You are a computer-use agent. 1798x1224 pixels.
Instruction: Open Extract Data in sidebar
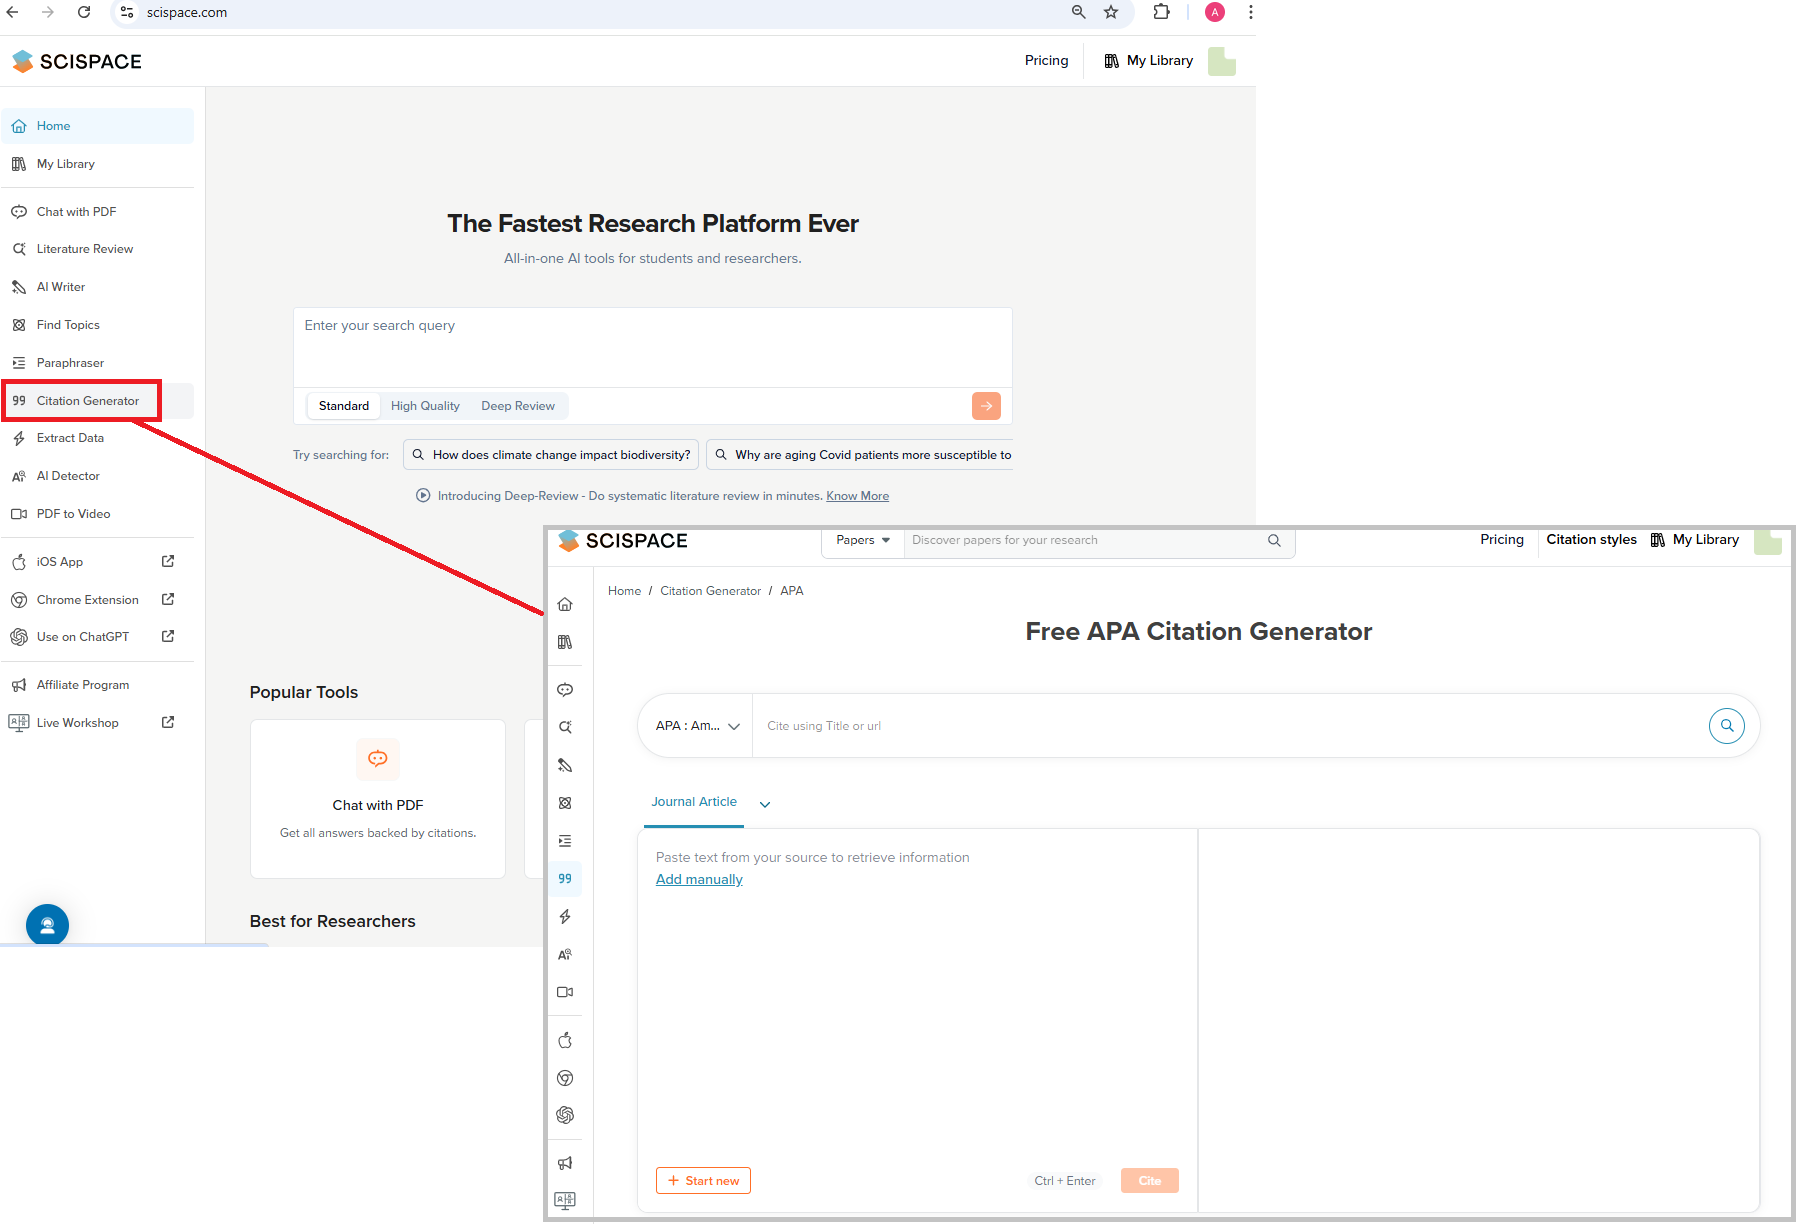coord(98,438)
